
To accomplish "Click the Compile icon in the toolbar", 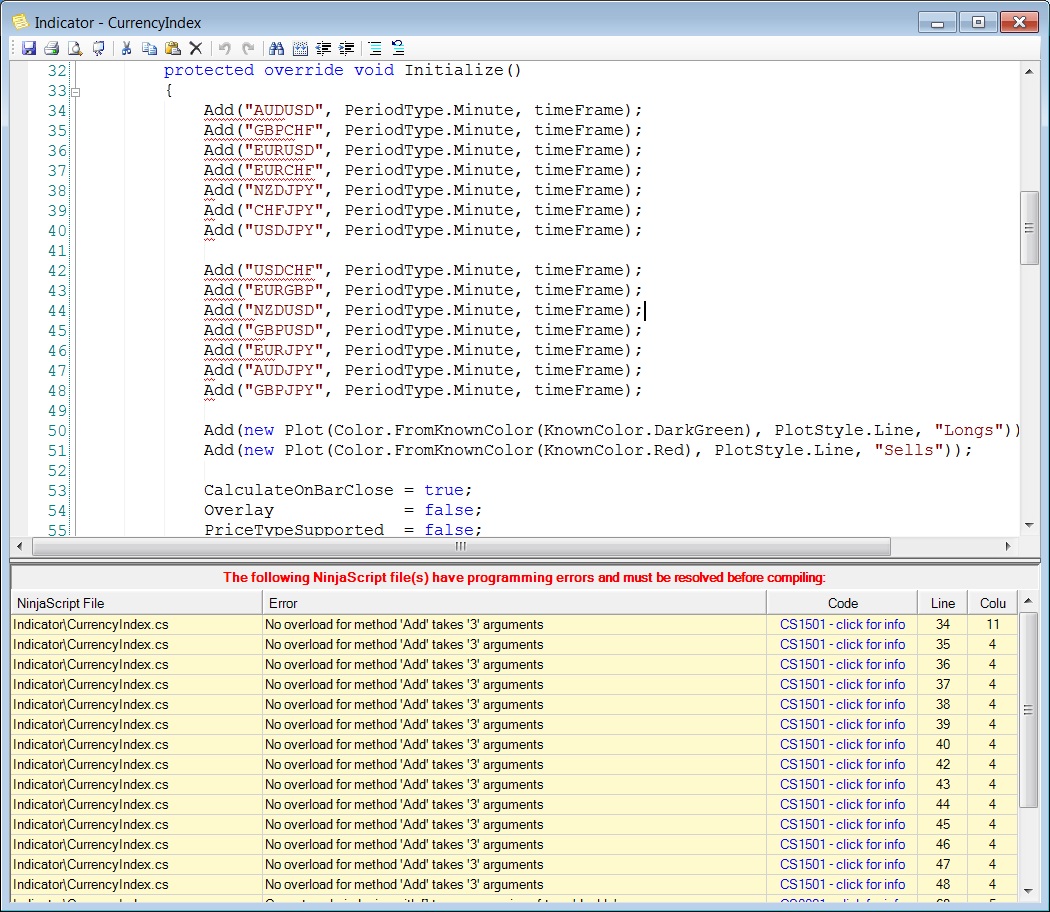I will [98, 48].
